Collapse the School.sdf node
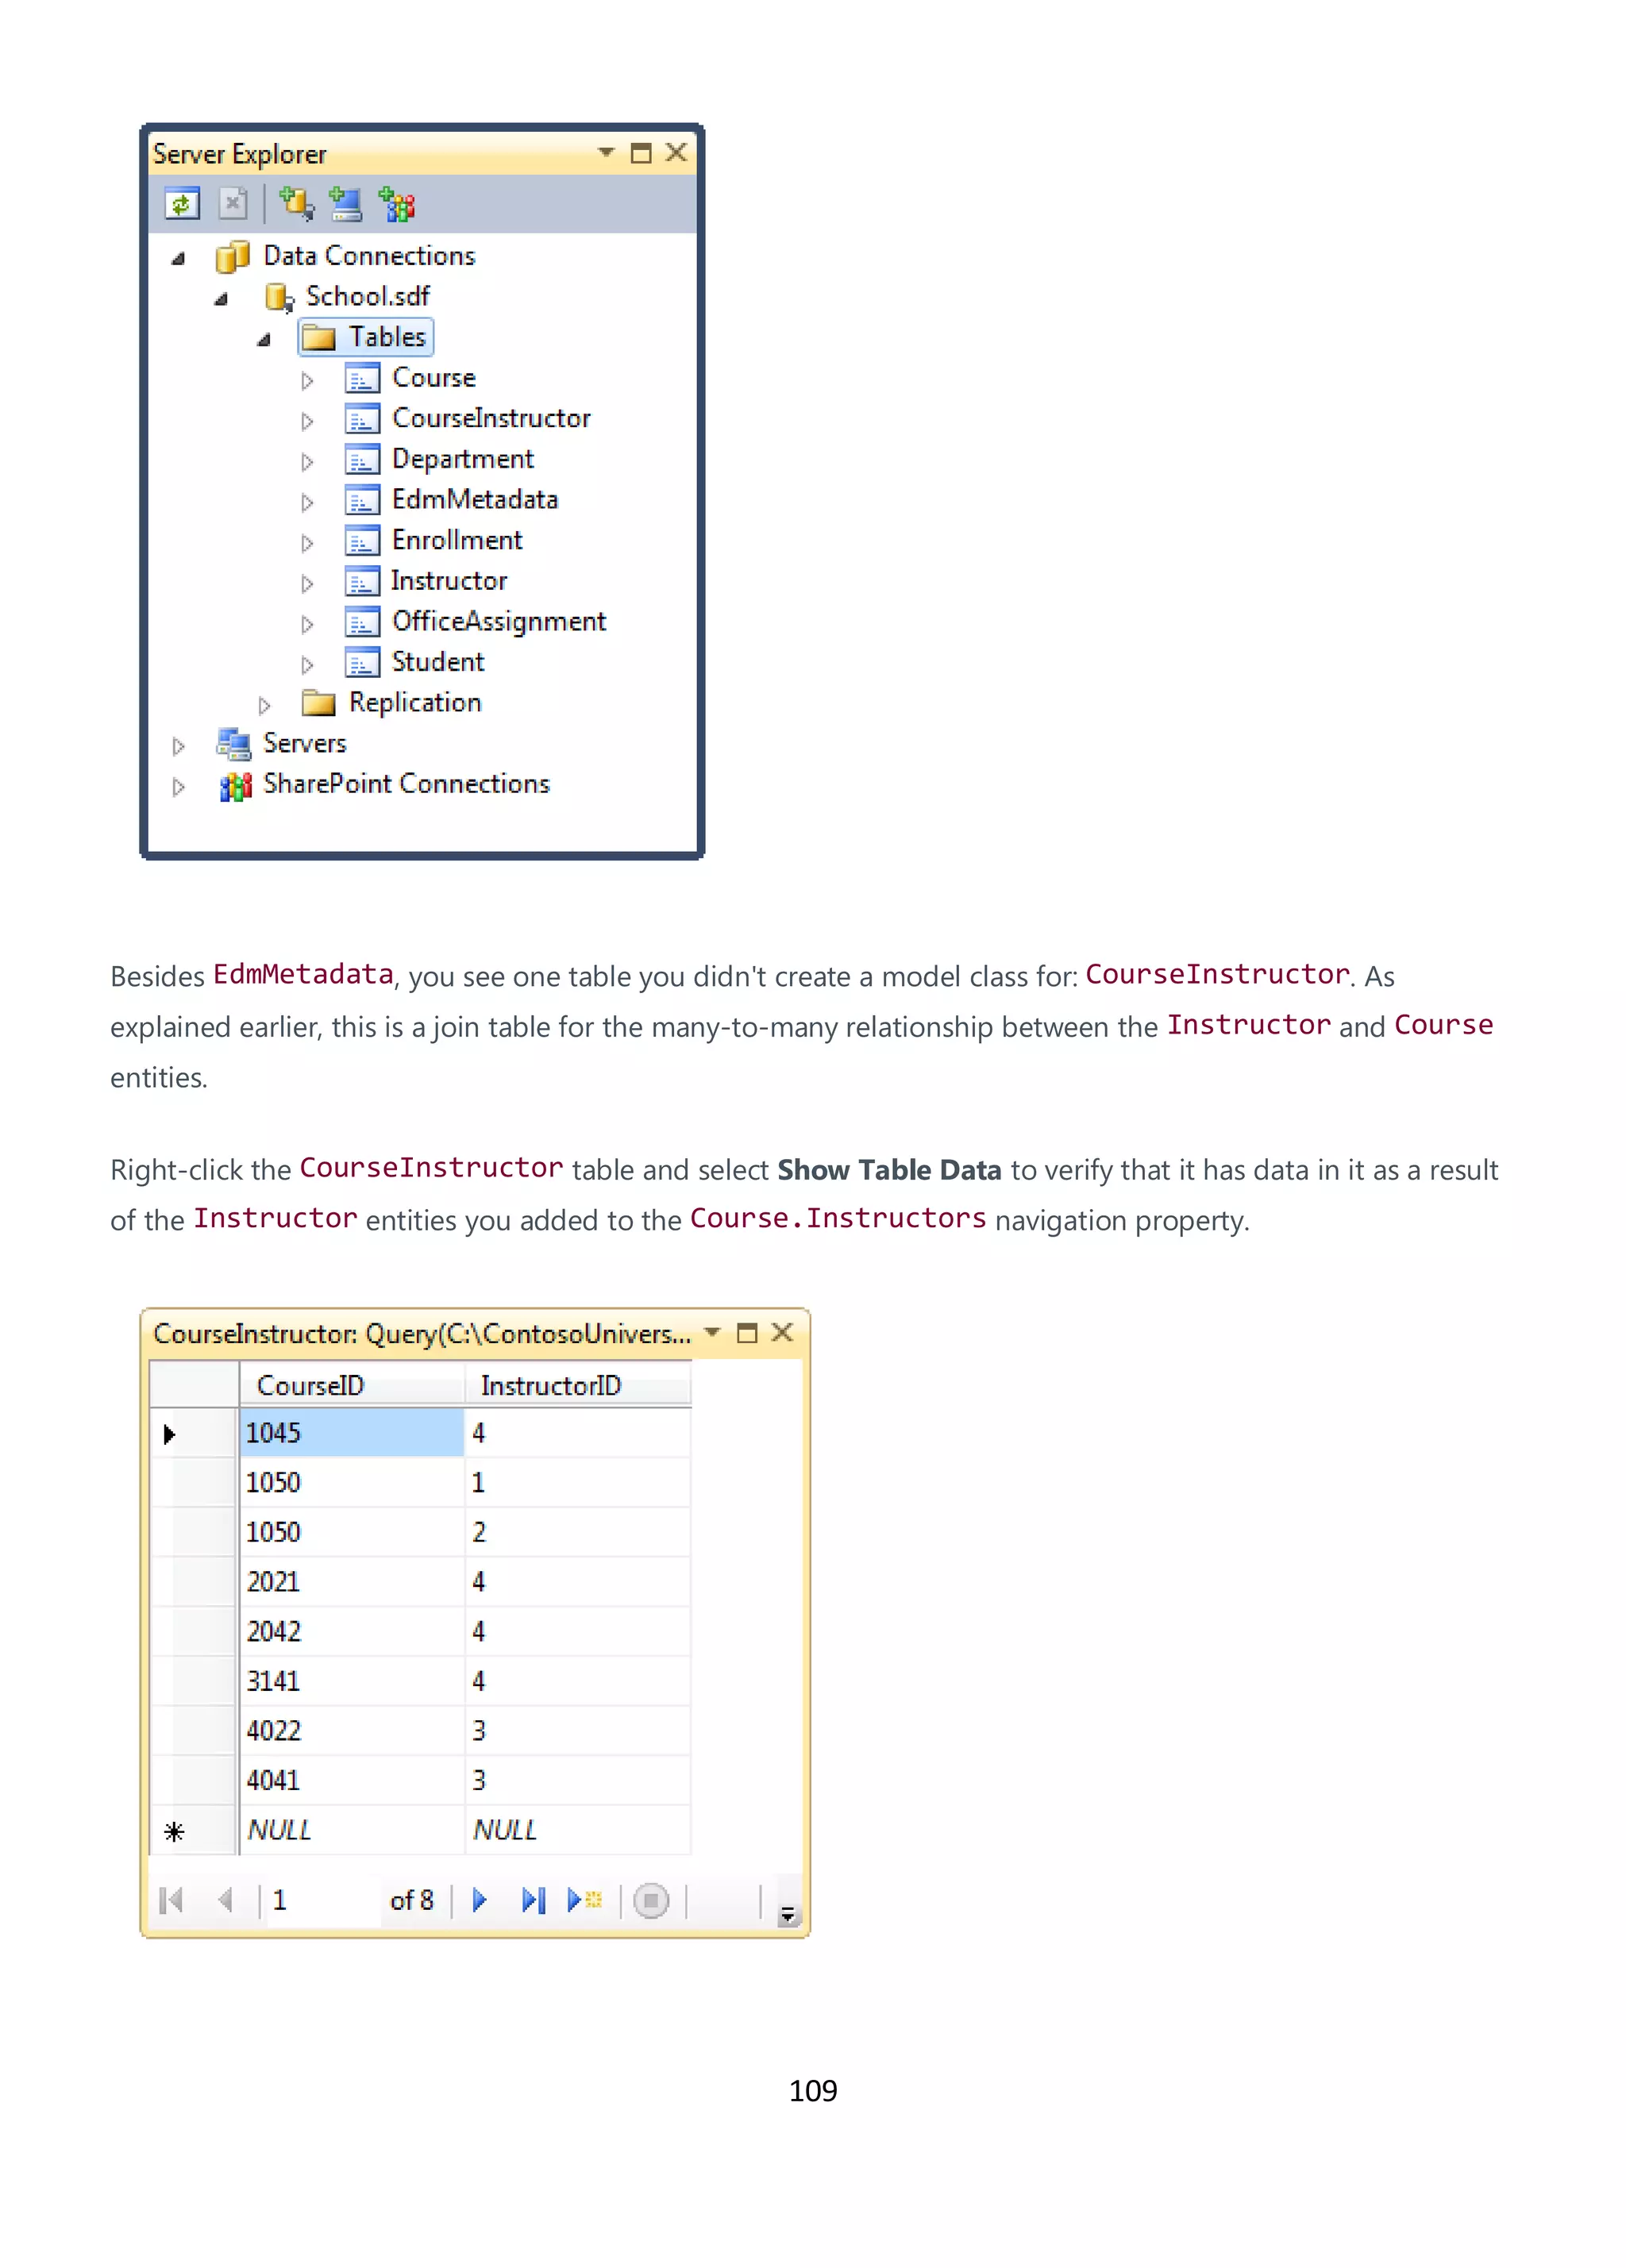 click(x=221, y=299)
